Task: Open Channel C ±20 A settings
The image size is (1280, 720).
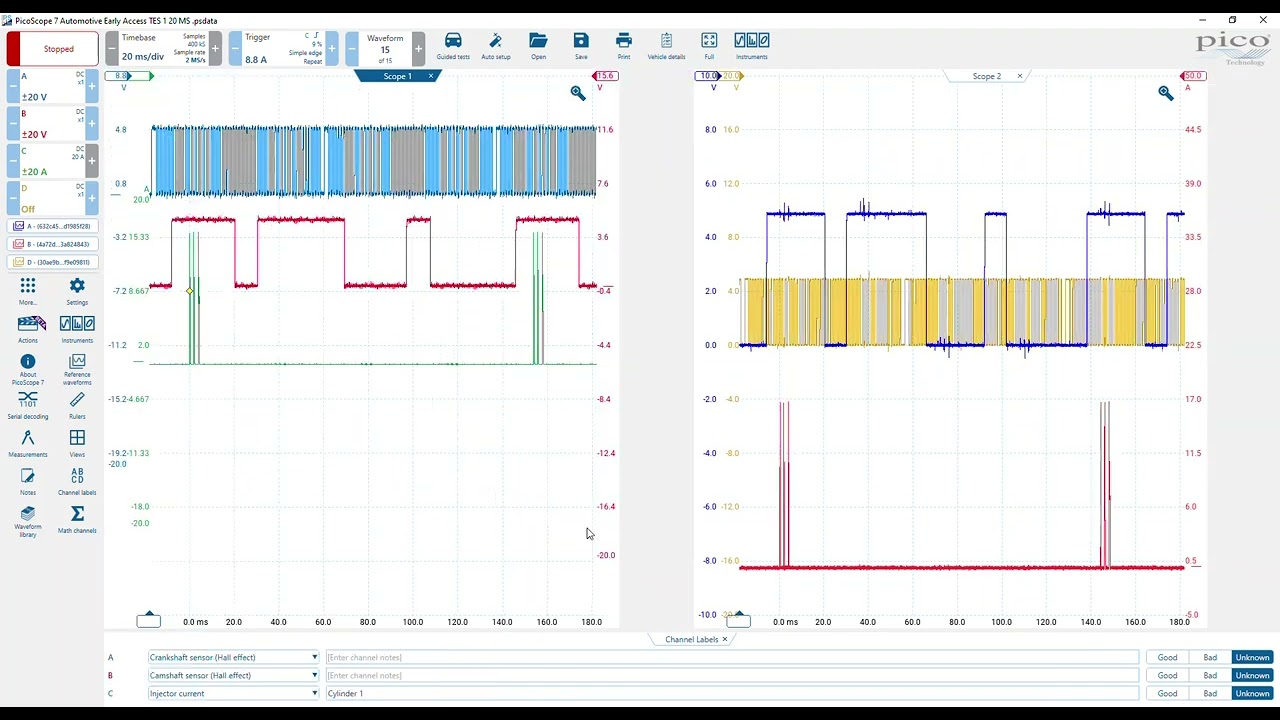Action: pos(52,161)
